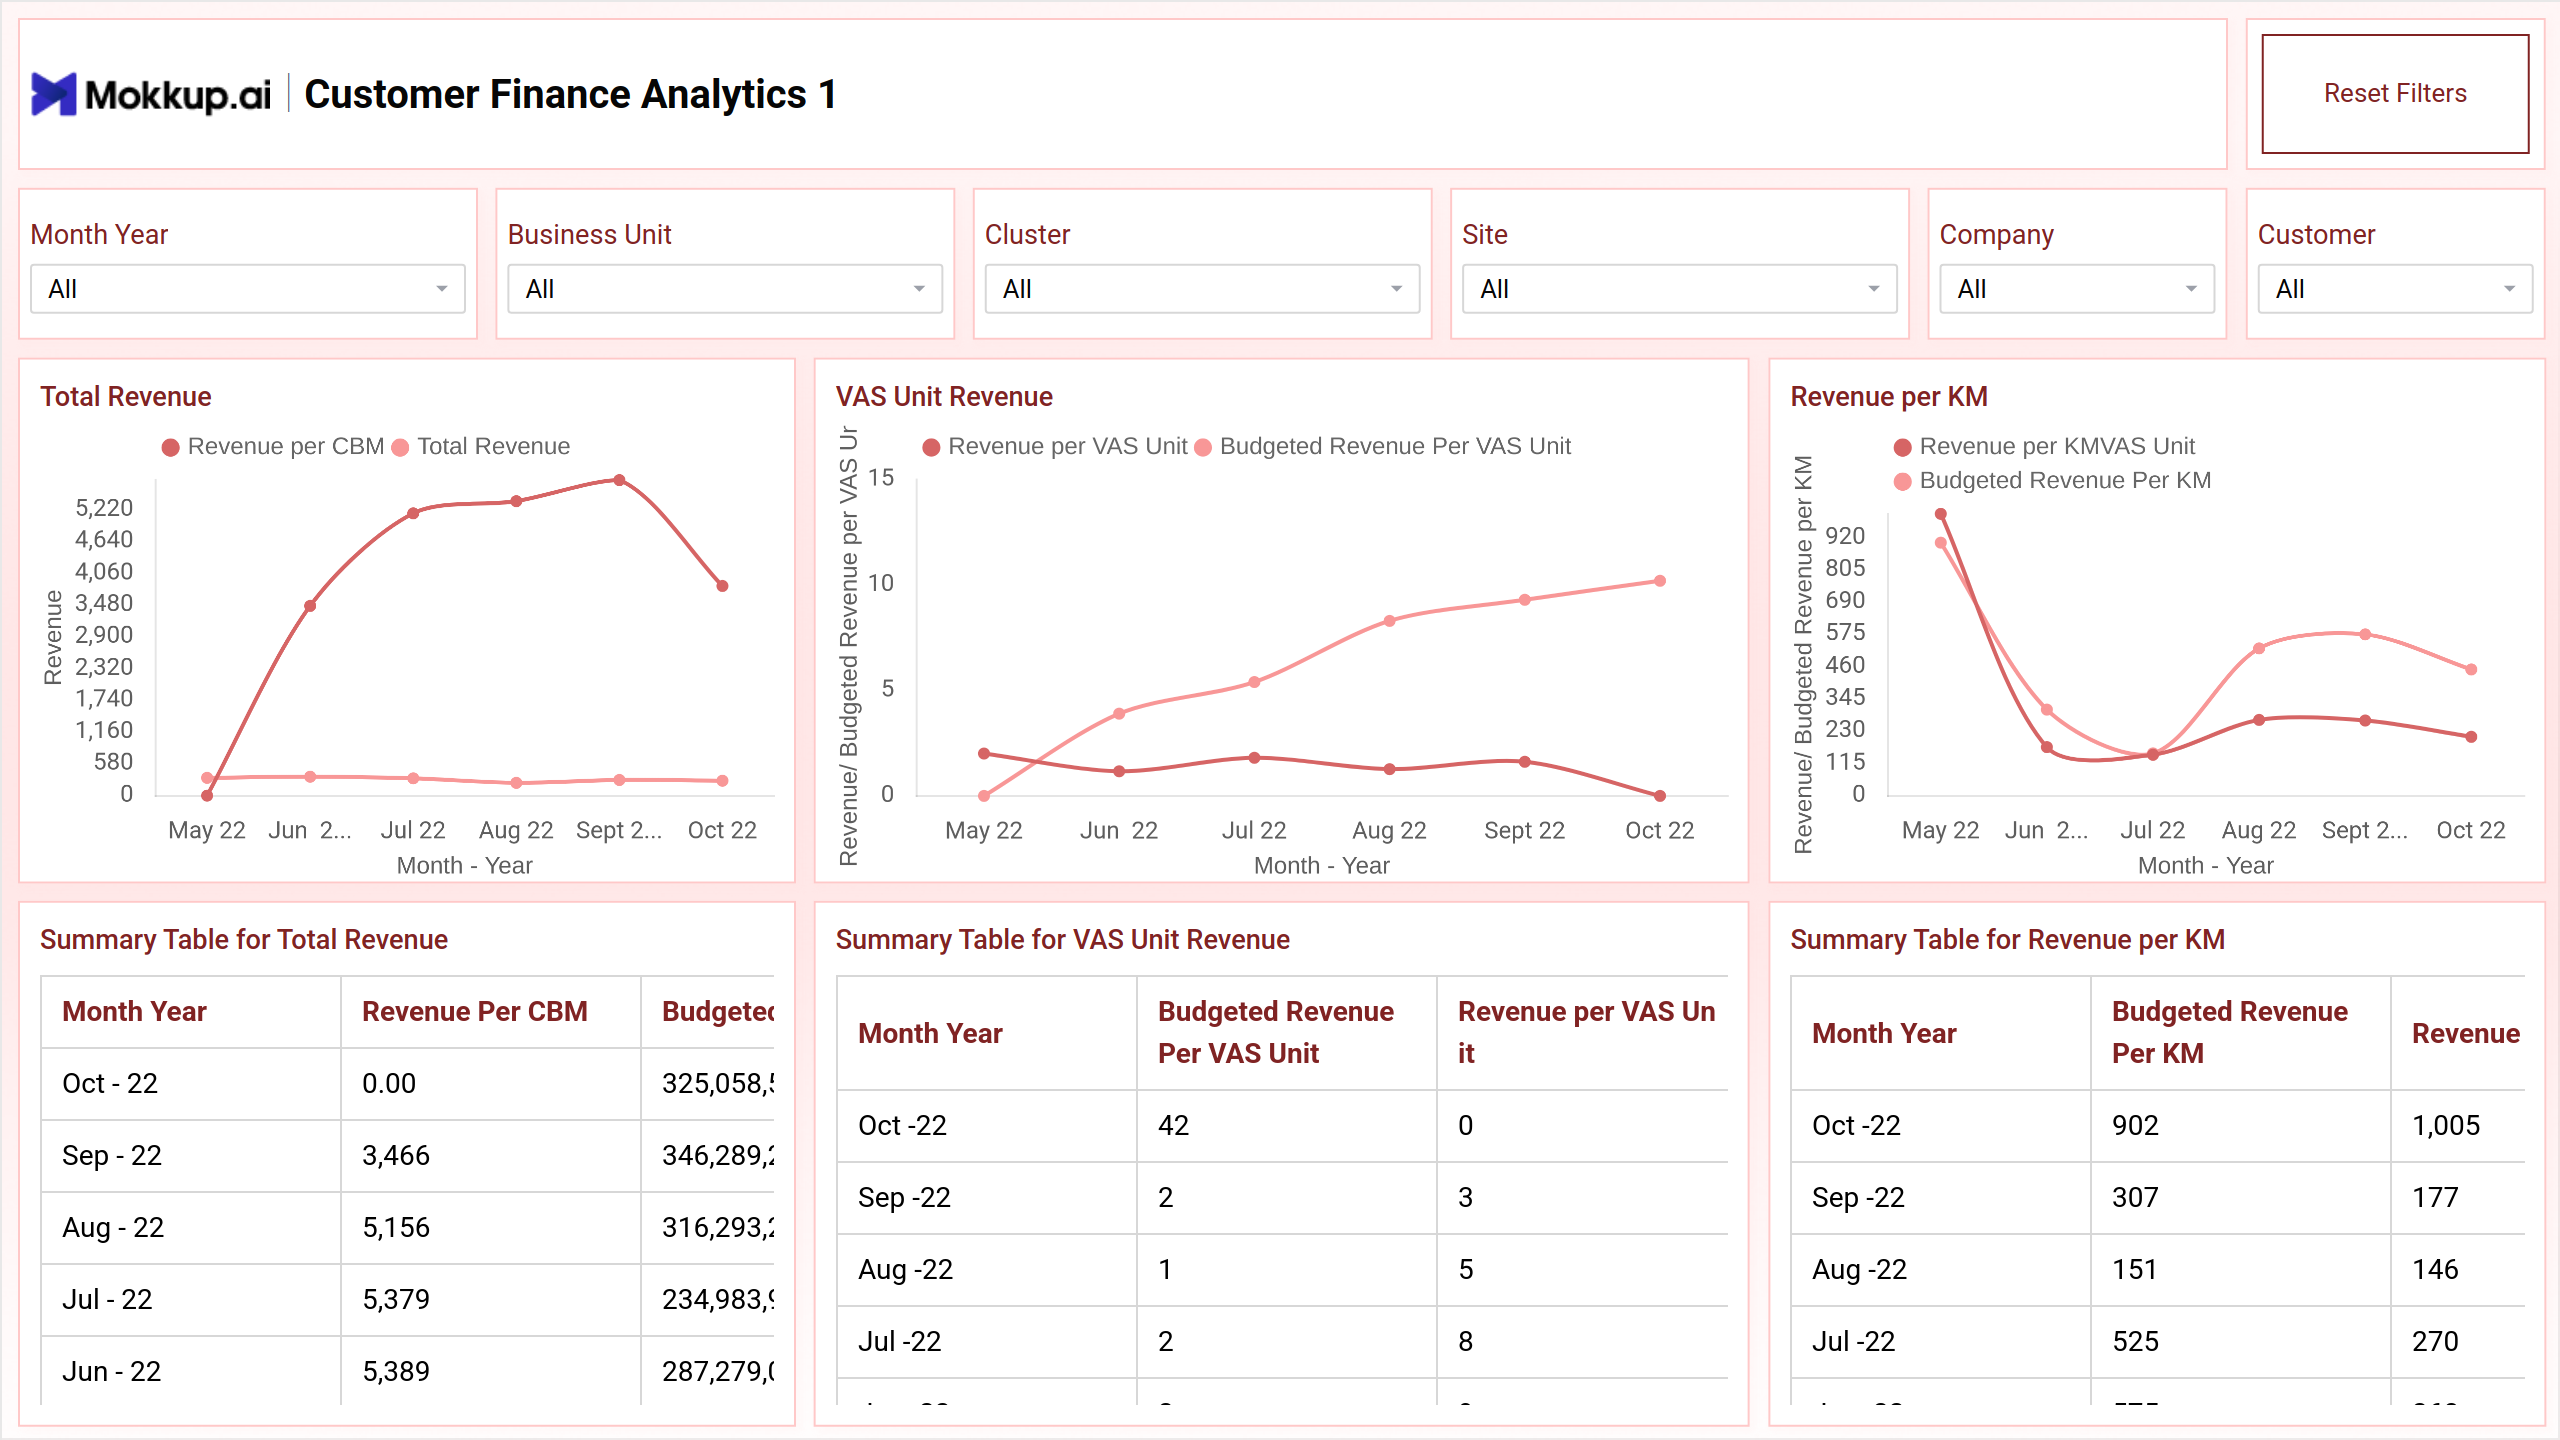Click the 3,466 value for Sep - 22
Screen dimensions: 2560x1440
396,1156
